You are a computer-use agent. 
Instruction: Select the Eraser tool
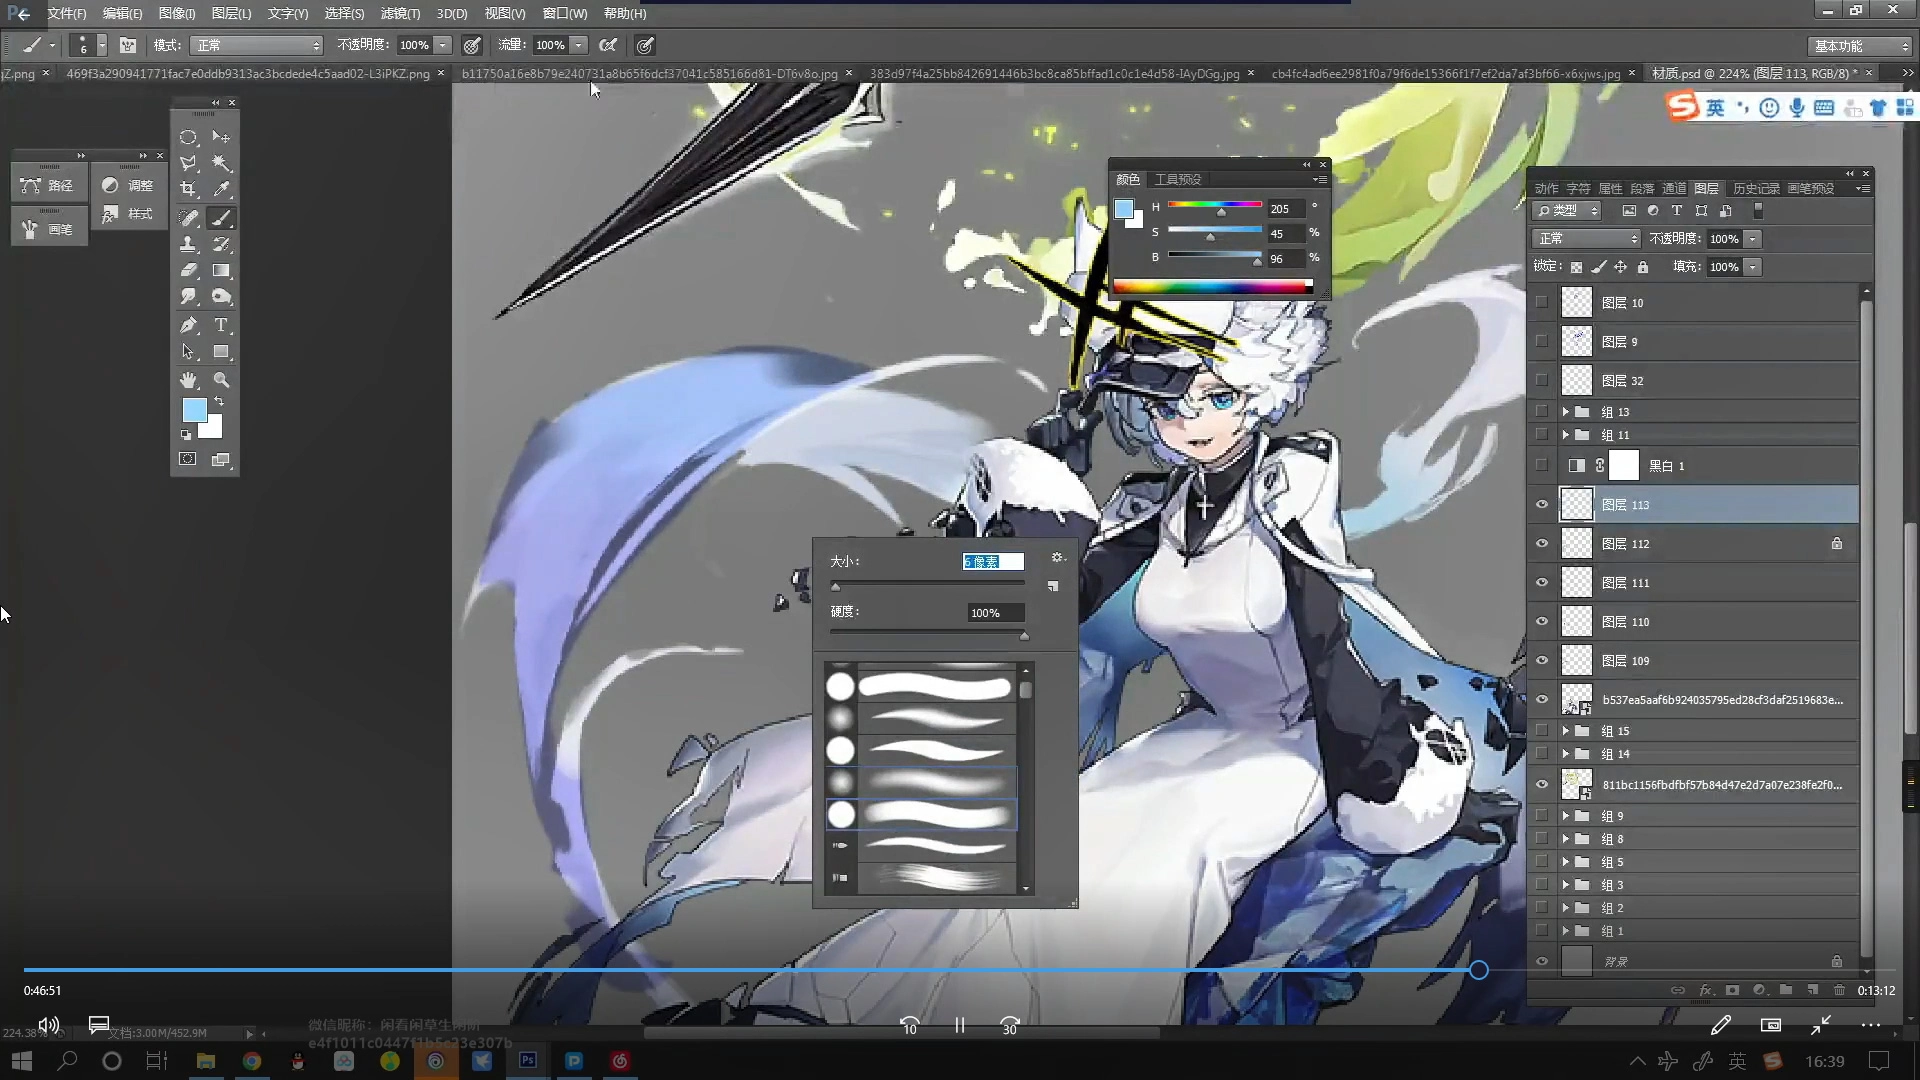coord(188,270)
